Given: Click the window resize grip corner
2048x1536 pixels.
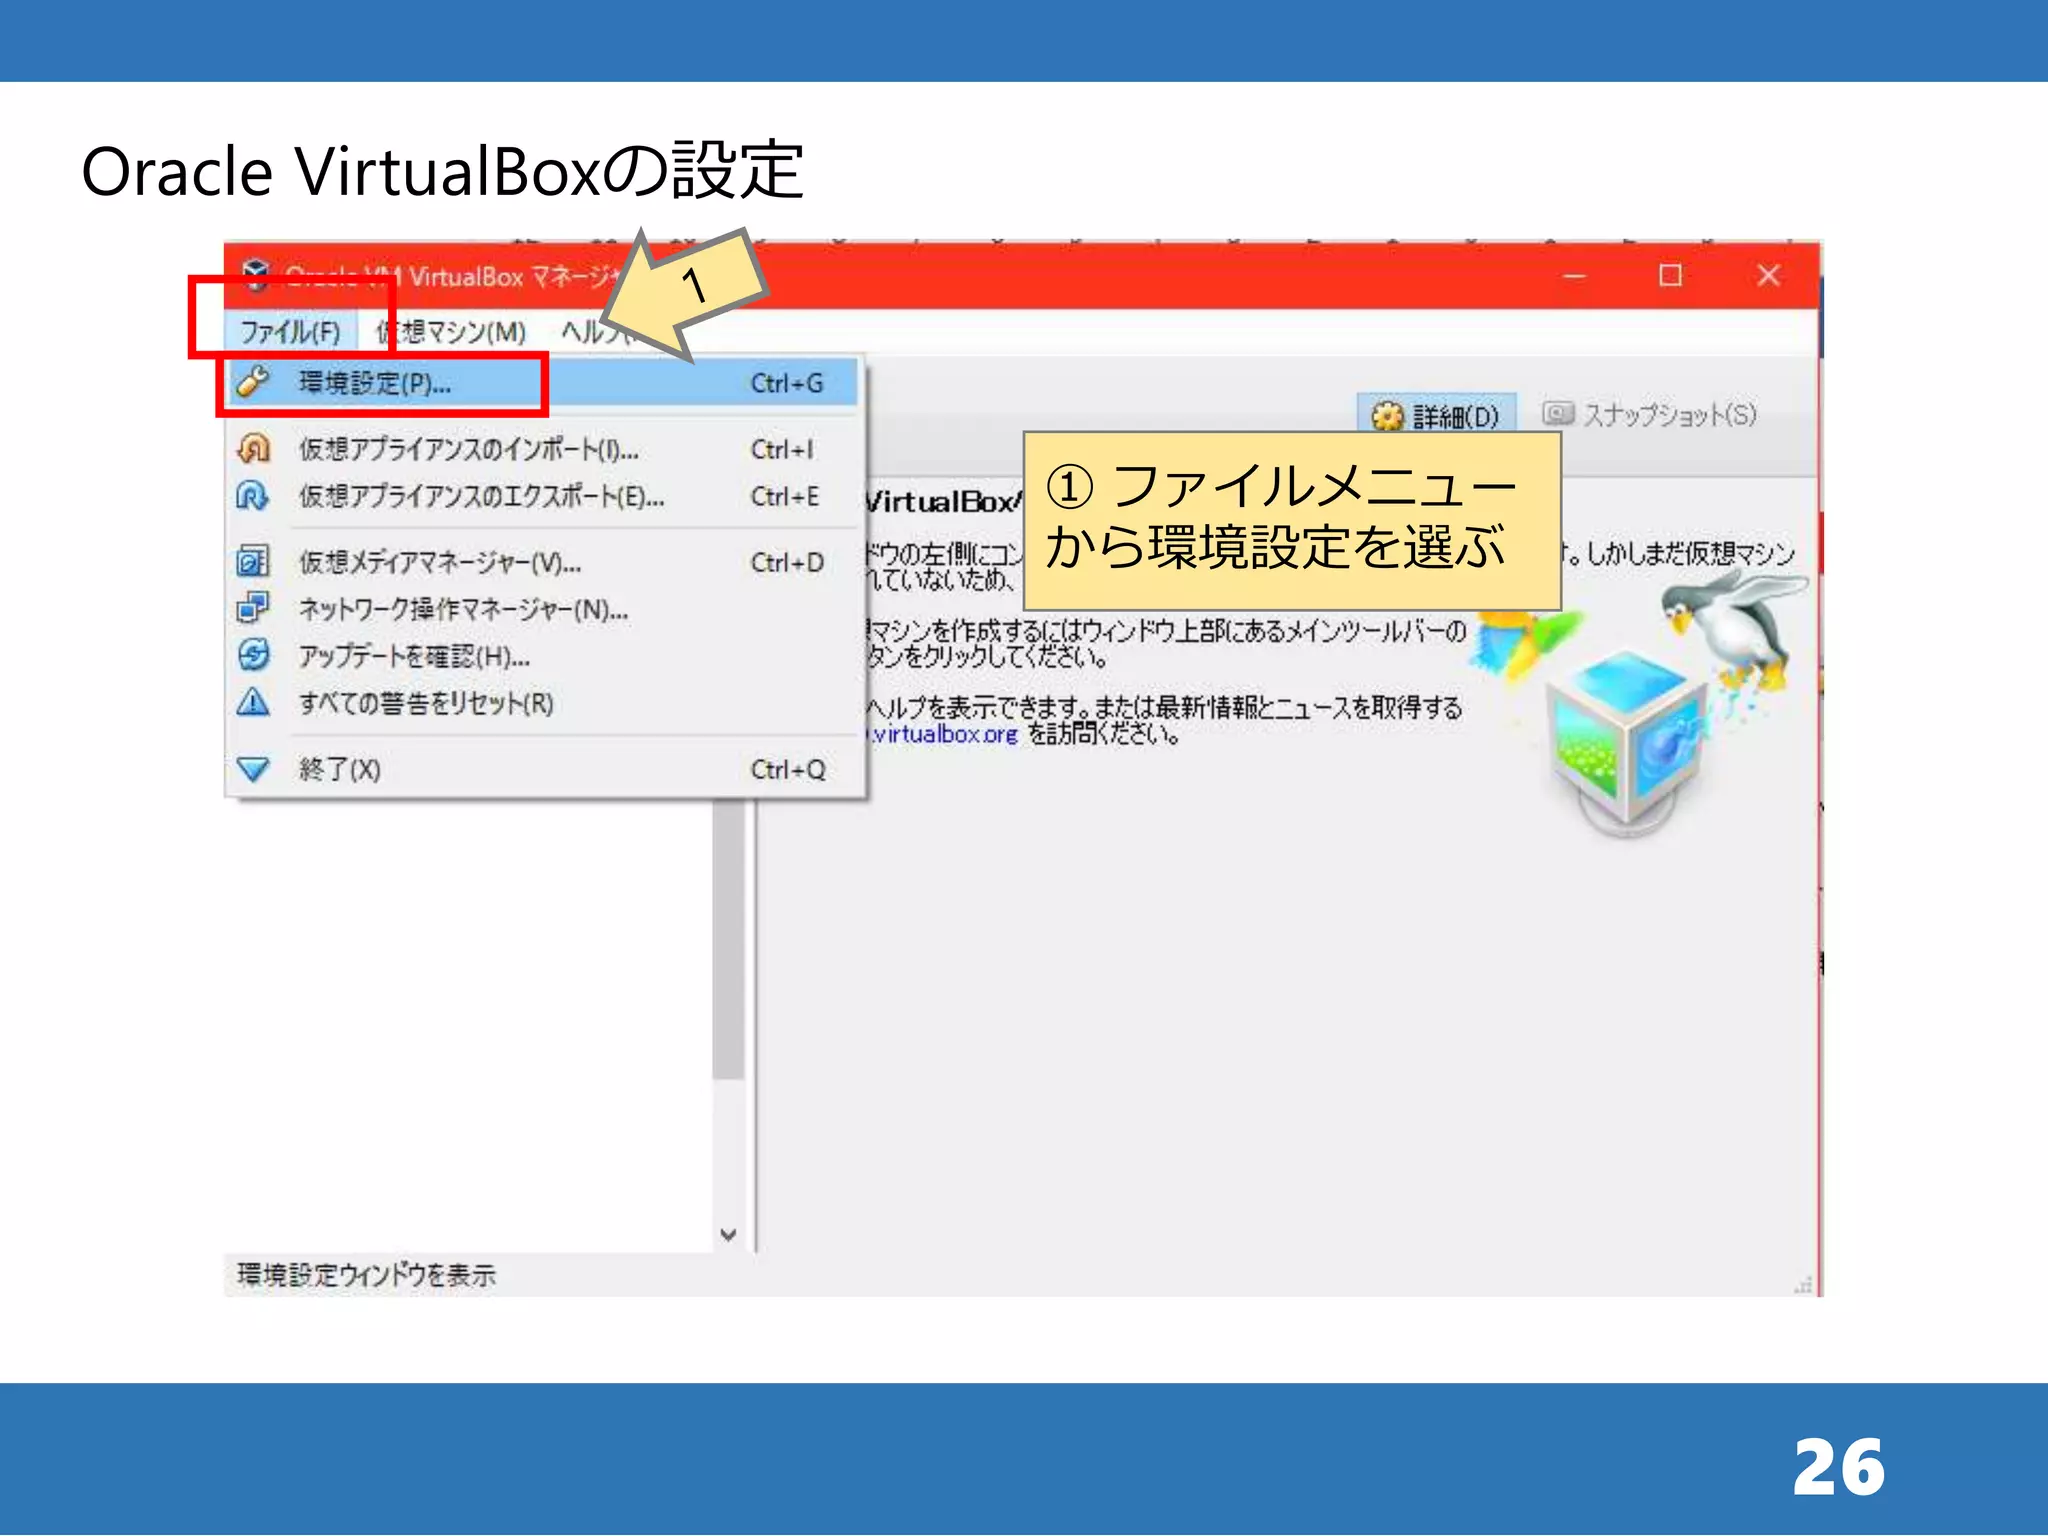Looking at the screenshot, I should click(1803, 1285).
